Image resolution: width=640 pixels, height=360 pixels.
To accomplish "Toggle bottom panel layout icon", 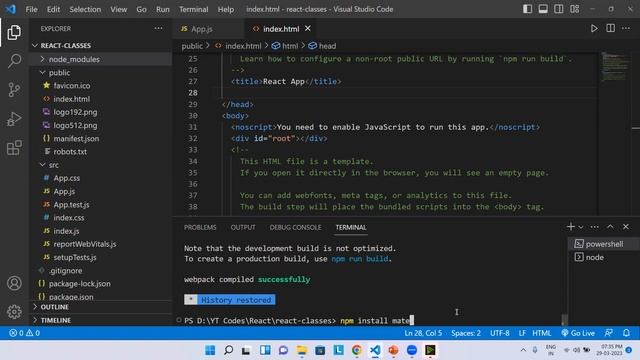I will point(543,9).
